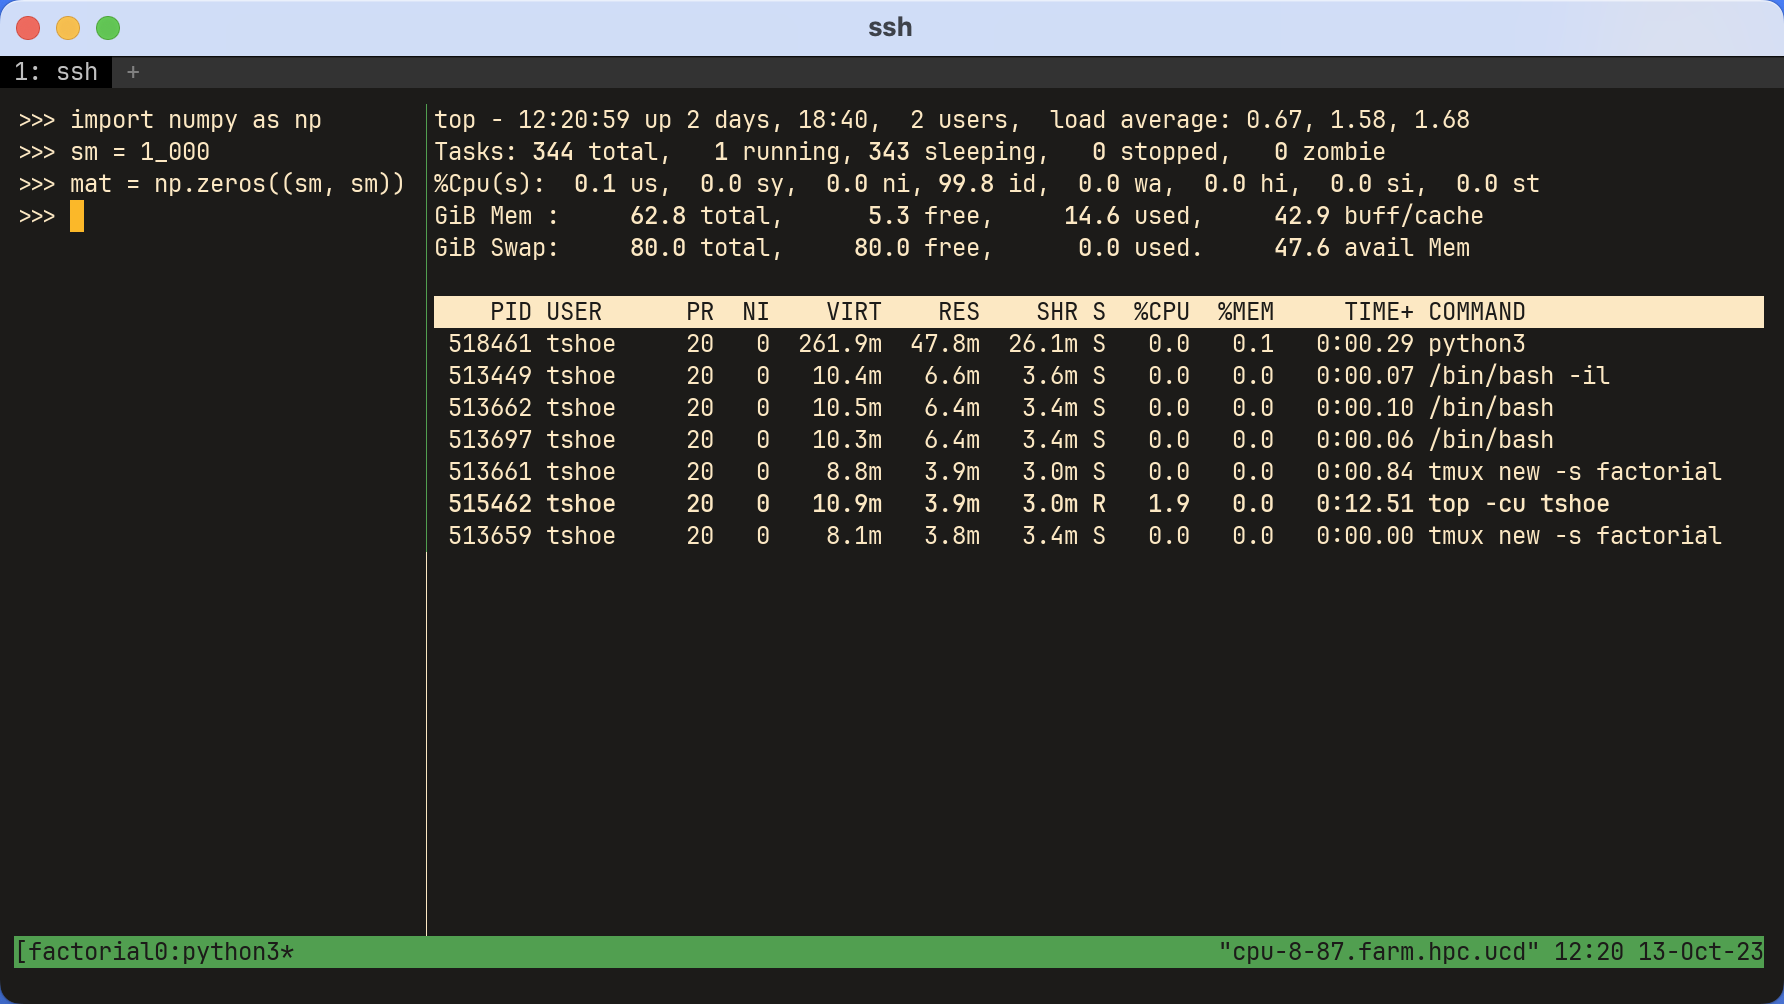The image size is (1784, 1004).
Task: Click '80.0 free' in the GiB Swap line
Action: (924, 248)
